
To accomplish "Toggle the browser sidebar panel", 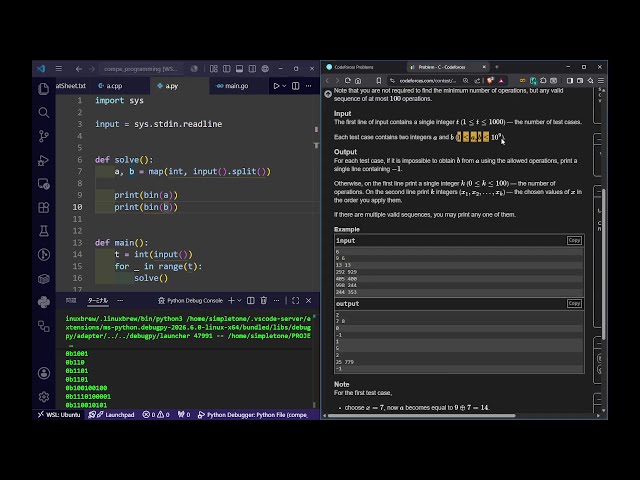I will (570, 81).
